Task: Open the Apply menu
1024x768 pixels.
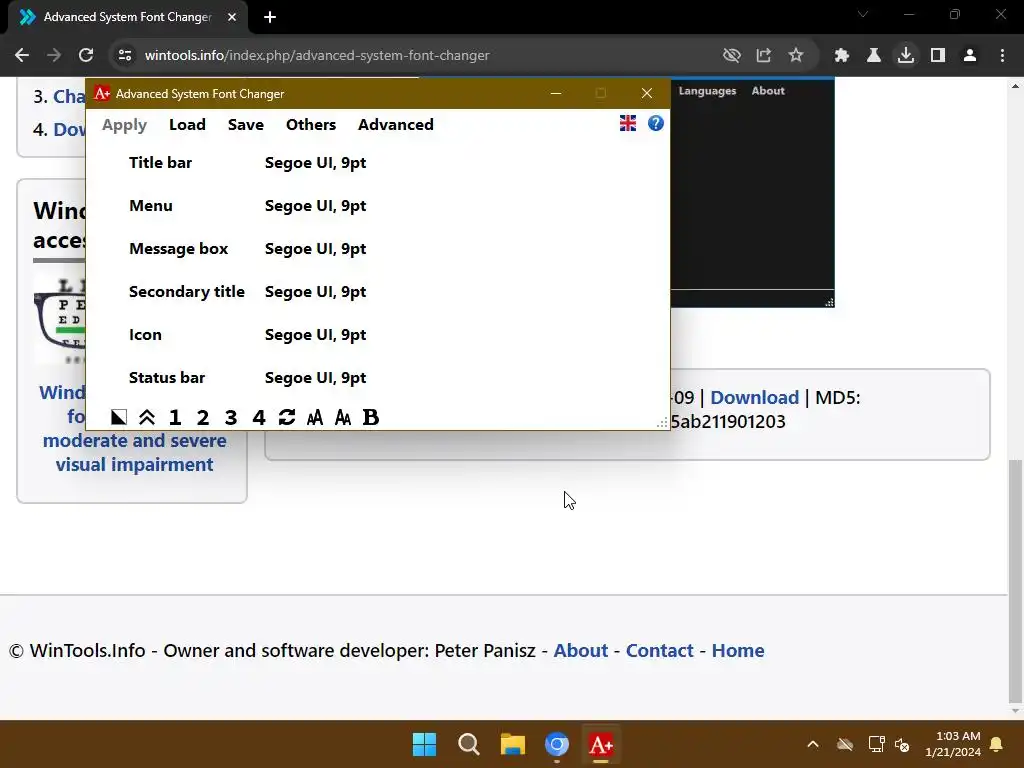Action: pos(124,125)
